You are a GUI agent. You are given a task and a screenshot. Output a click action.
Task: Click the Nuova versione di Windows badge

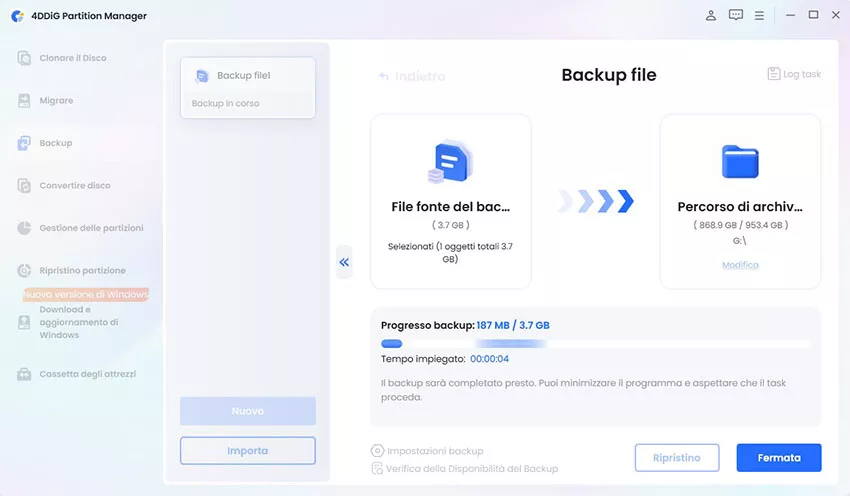click(86, 294)
